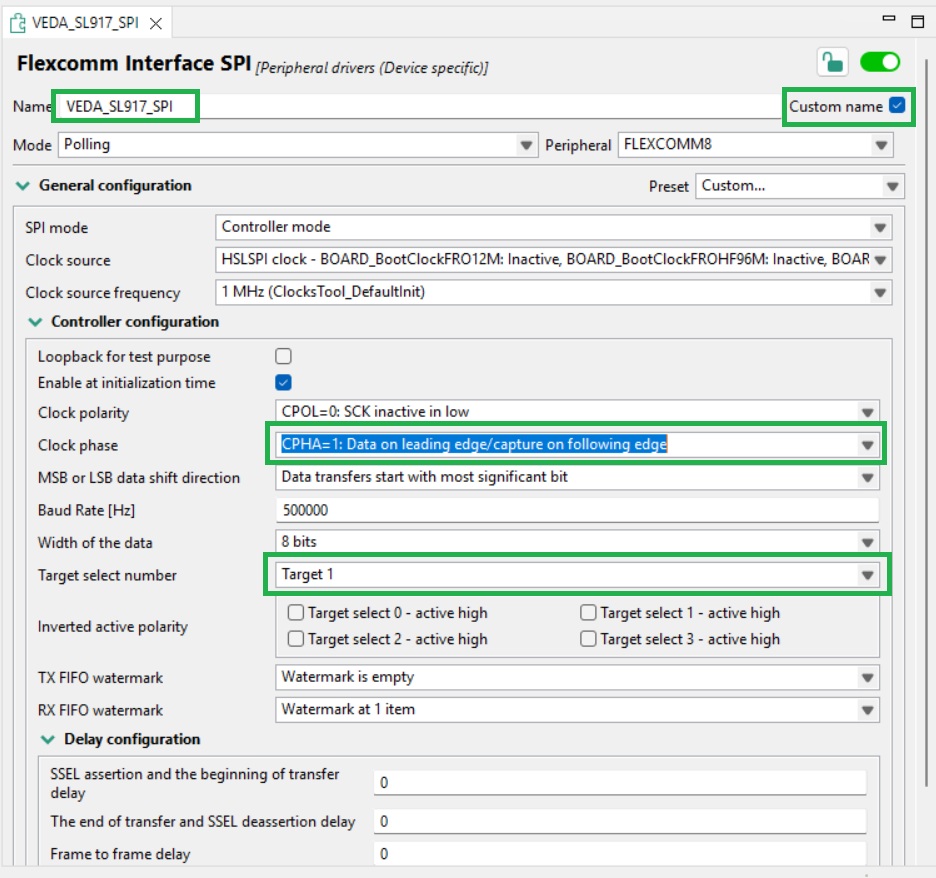Click the VEDA_SL917_SPI tab file icon
The width and height of the screenshot is (936, 878).
coord(17,22)
